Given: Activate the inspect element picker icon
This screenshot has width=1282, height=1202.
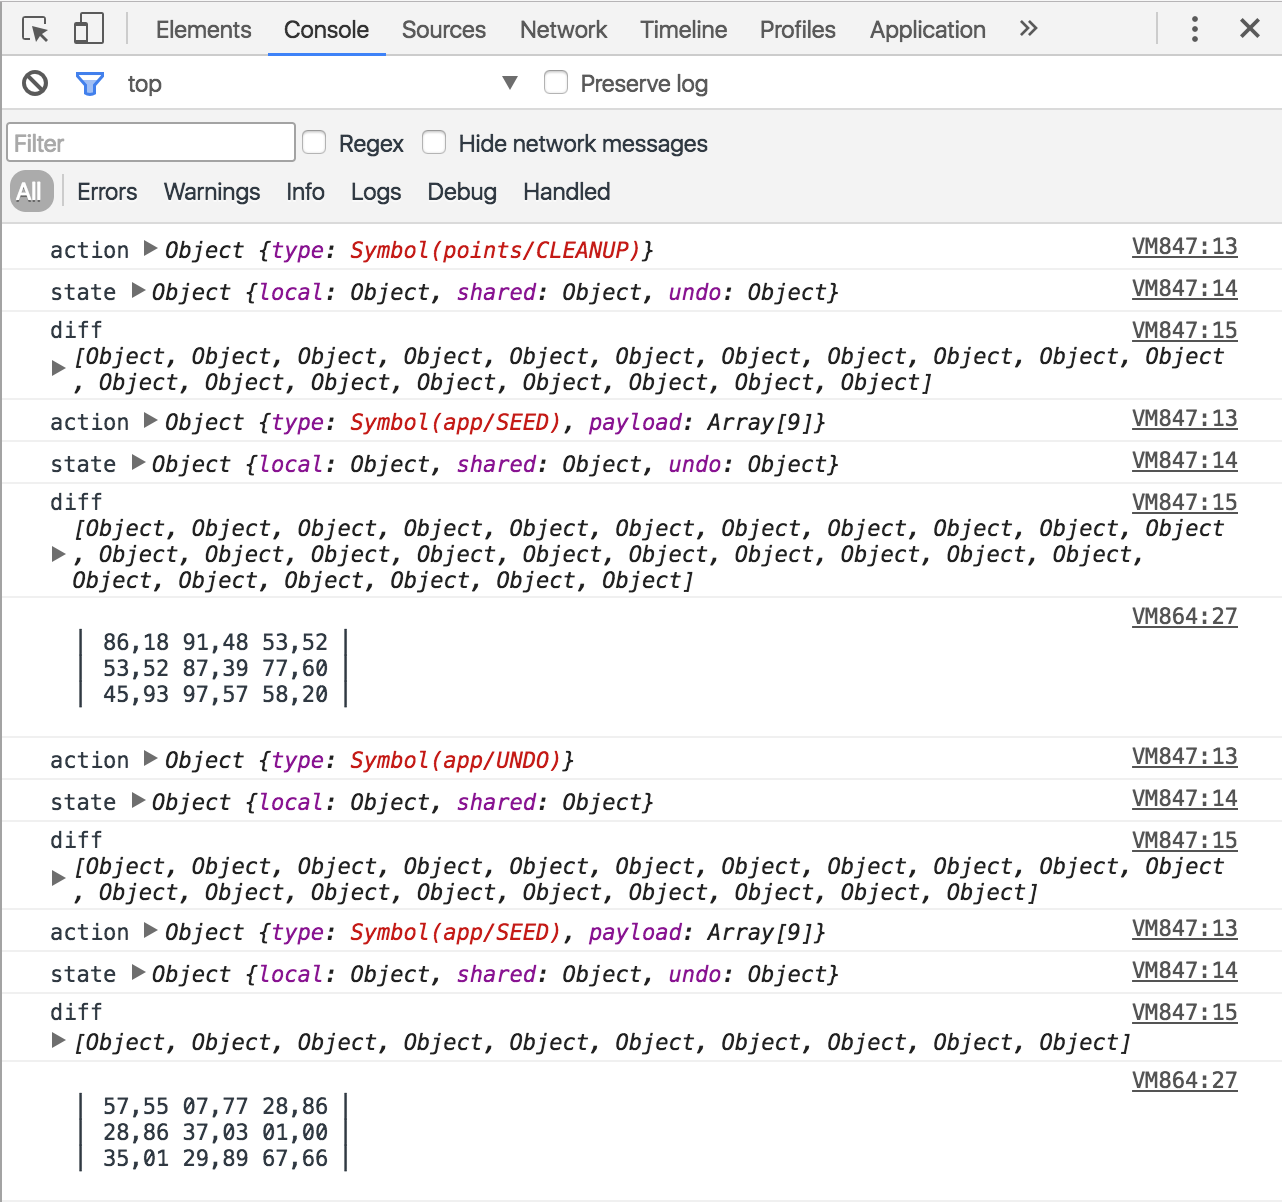Looking at the screenshot, I should [x=35, y=29].
